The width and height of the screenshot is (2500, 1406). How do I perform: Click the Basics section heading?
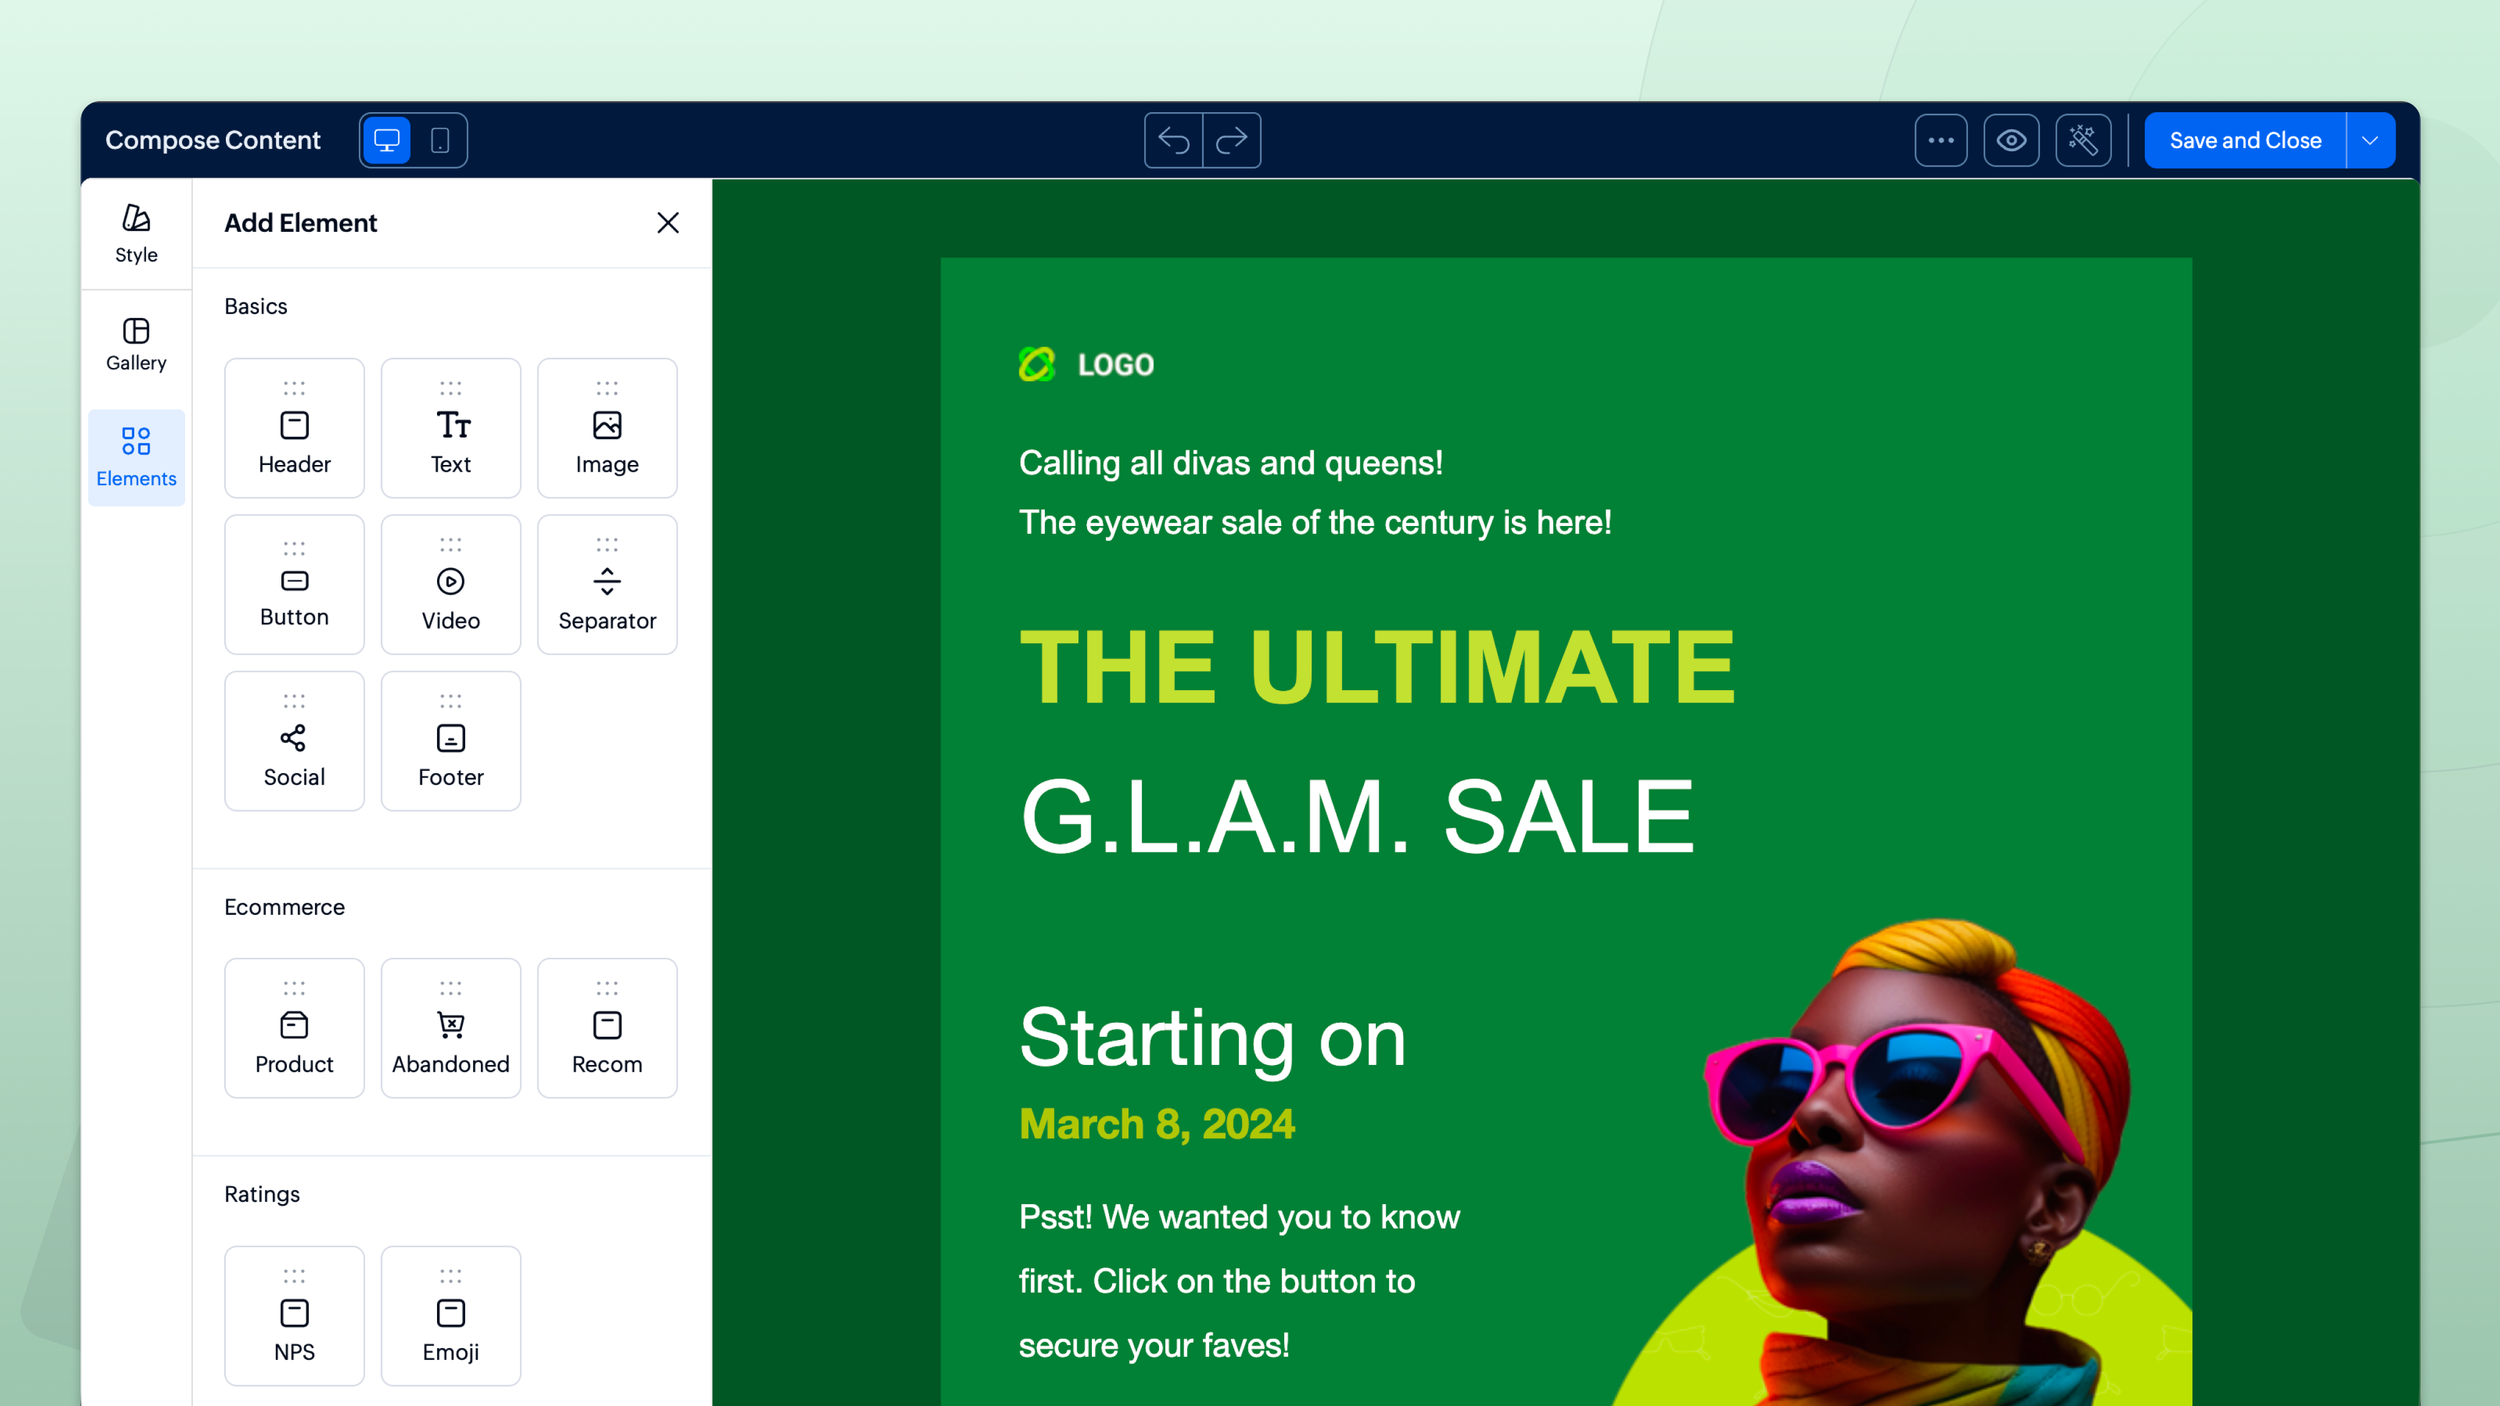tap(256, 306)
